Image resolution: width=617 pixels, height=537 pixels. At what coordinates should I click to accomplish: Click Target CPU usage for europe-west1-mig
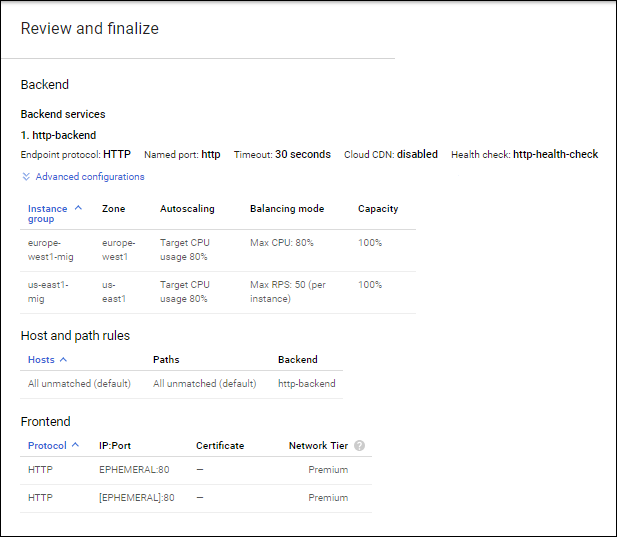[185, 250]
